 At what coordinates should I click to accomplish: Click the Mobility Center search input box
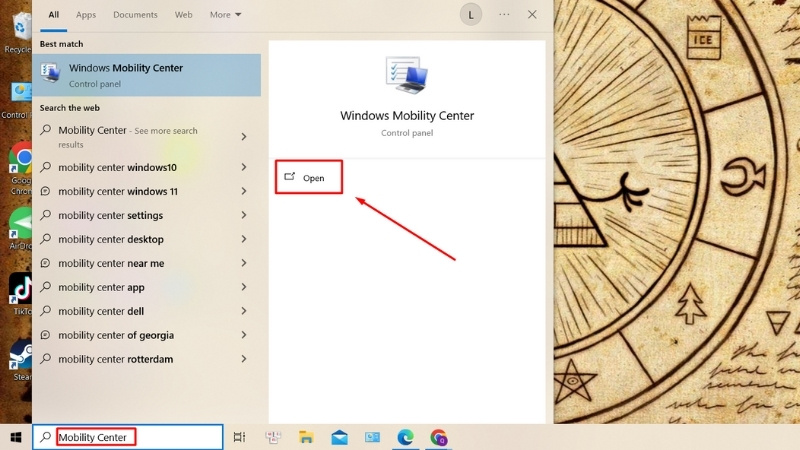pos(128,437)
